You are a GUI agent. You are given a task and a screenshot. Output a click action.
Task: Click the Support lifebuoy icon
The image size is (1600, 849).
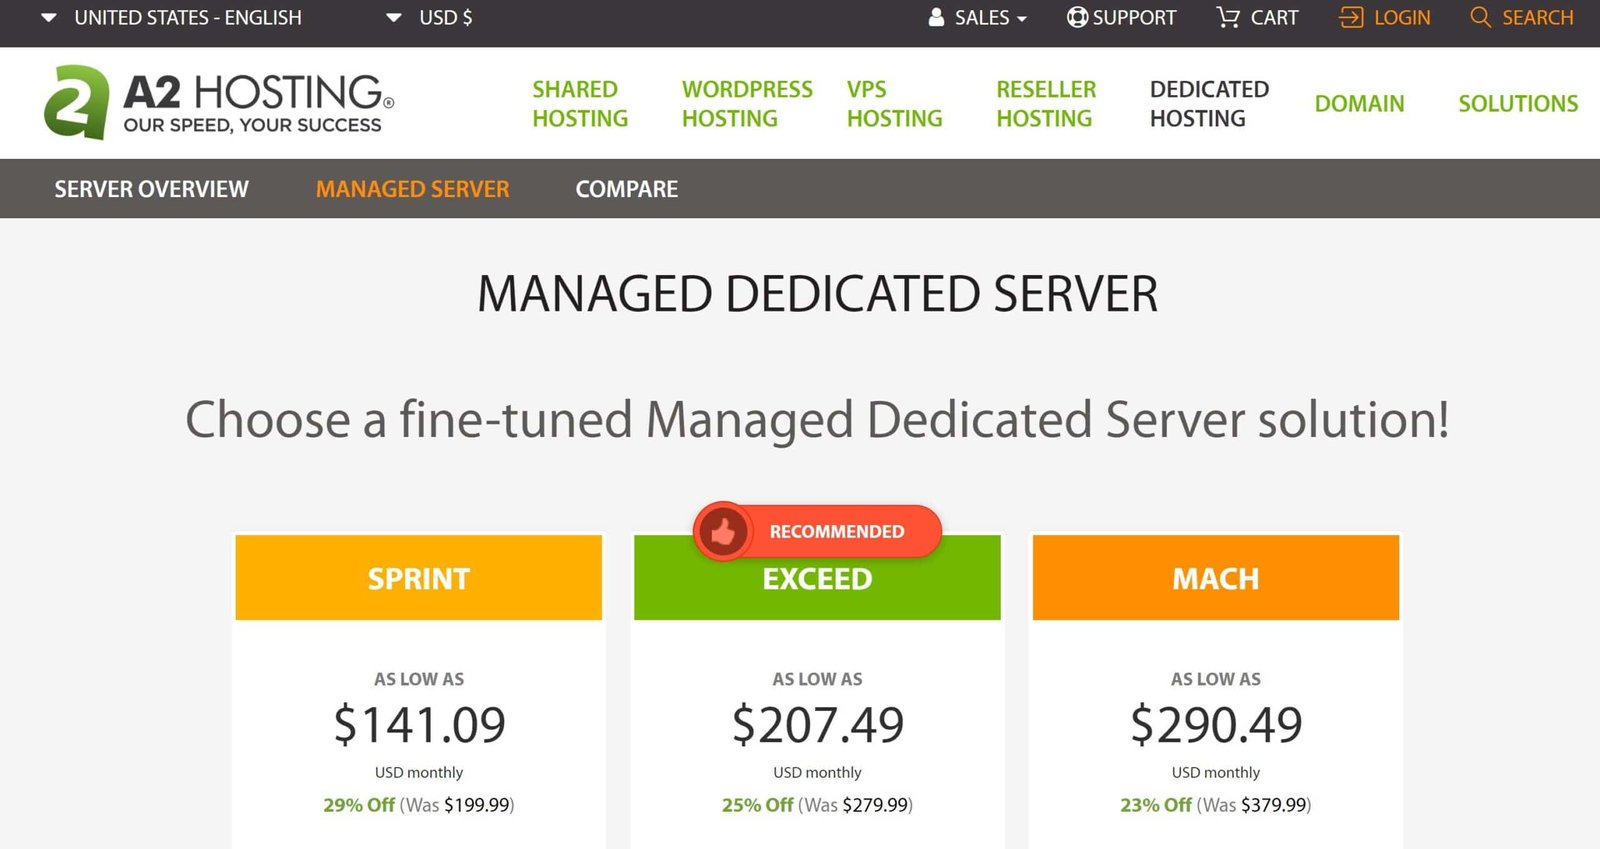point(1077,17)
